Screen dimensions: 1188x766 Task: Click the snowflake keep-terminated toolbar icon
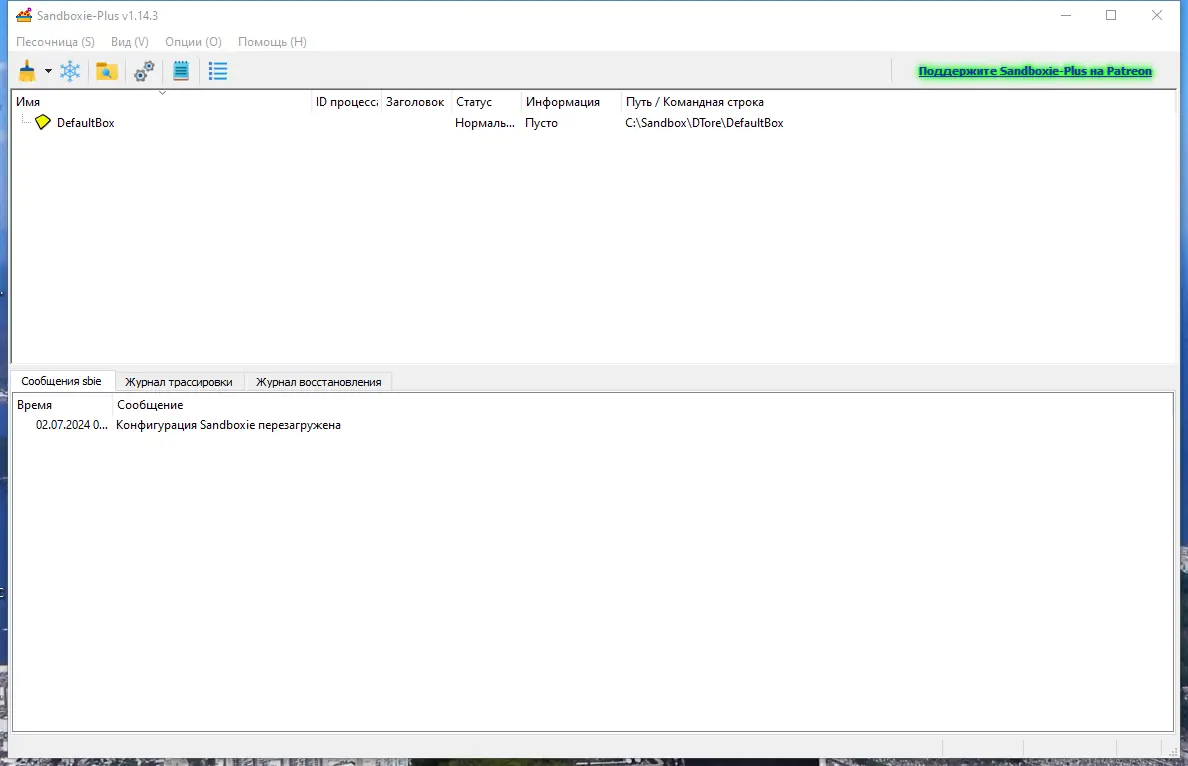[x=70, y=71]
